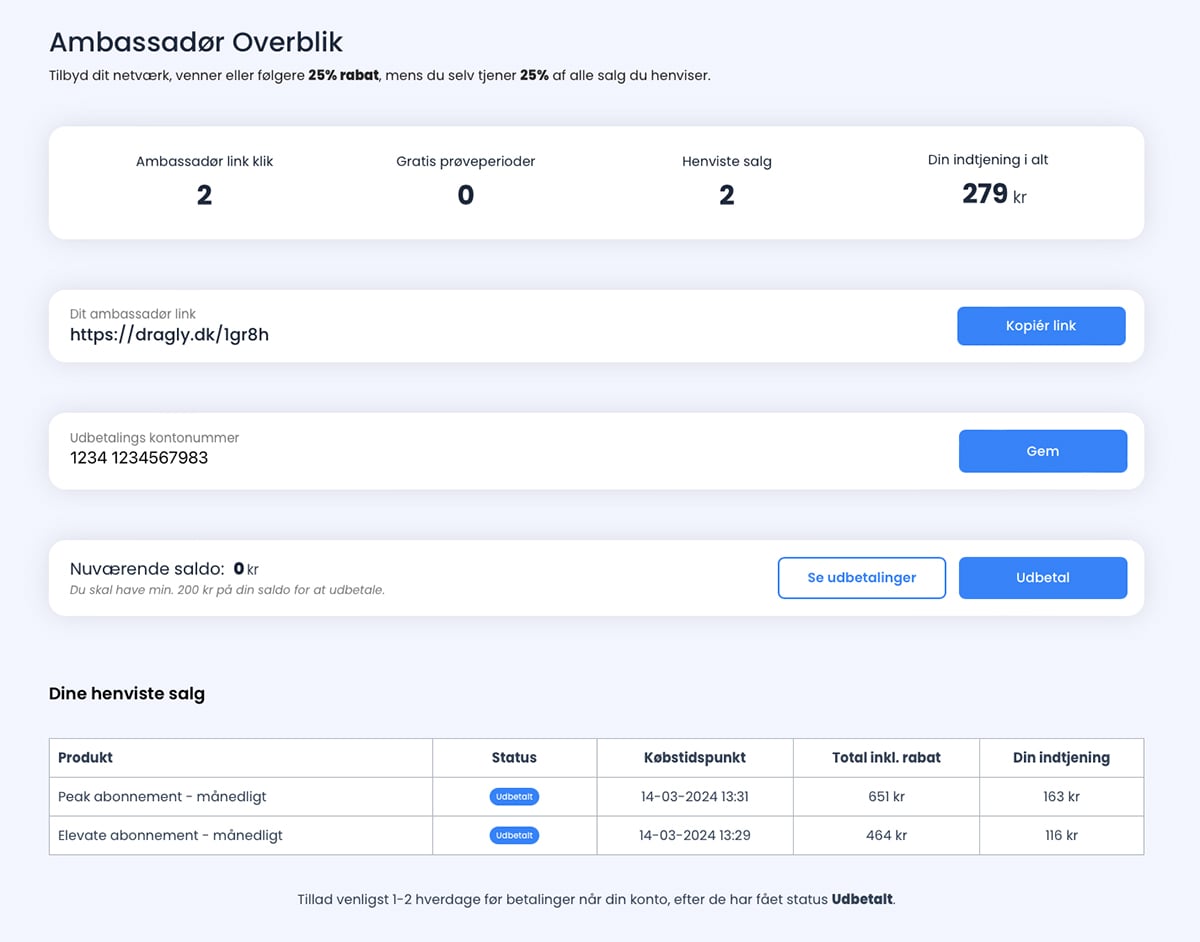
Task: Select the Elevate abonnement - månedligt row
Action: click(x=170, y=835)
